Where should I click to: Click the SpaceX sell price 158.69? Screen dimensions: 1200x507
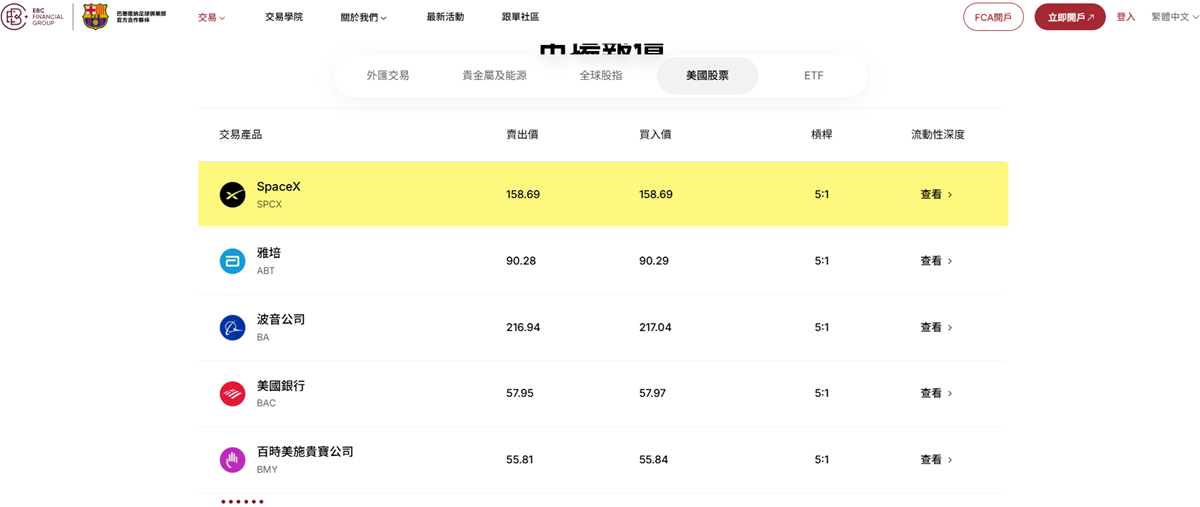[523, 195]
